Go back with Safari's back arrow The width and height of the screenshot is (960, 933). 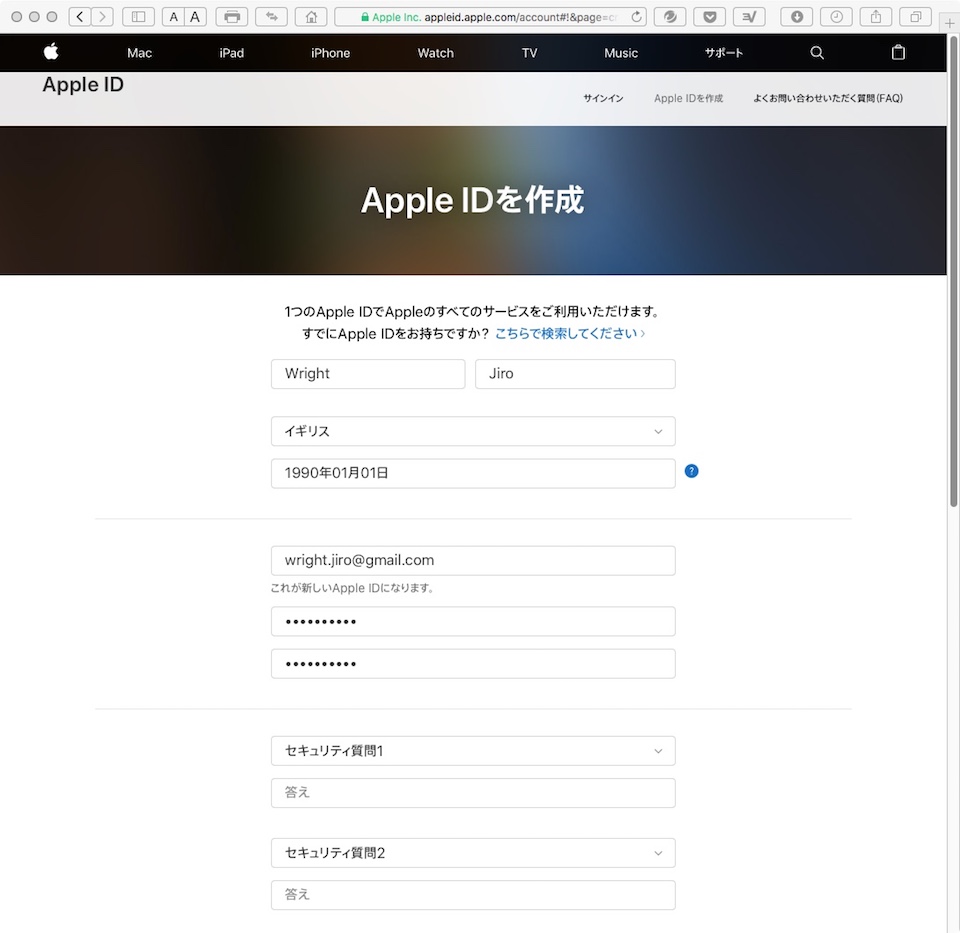pos(80,17)
